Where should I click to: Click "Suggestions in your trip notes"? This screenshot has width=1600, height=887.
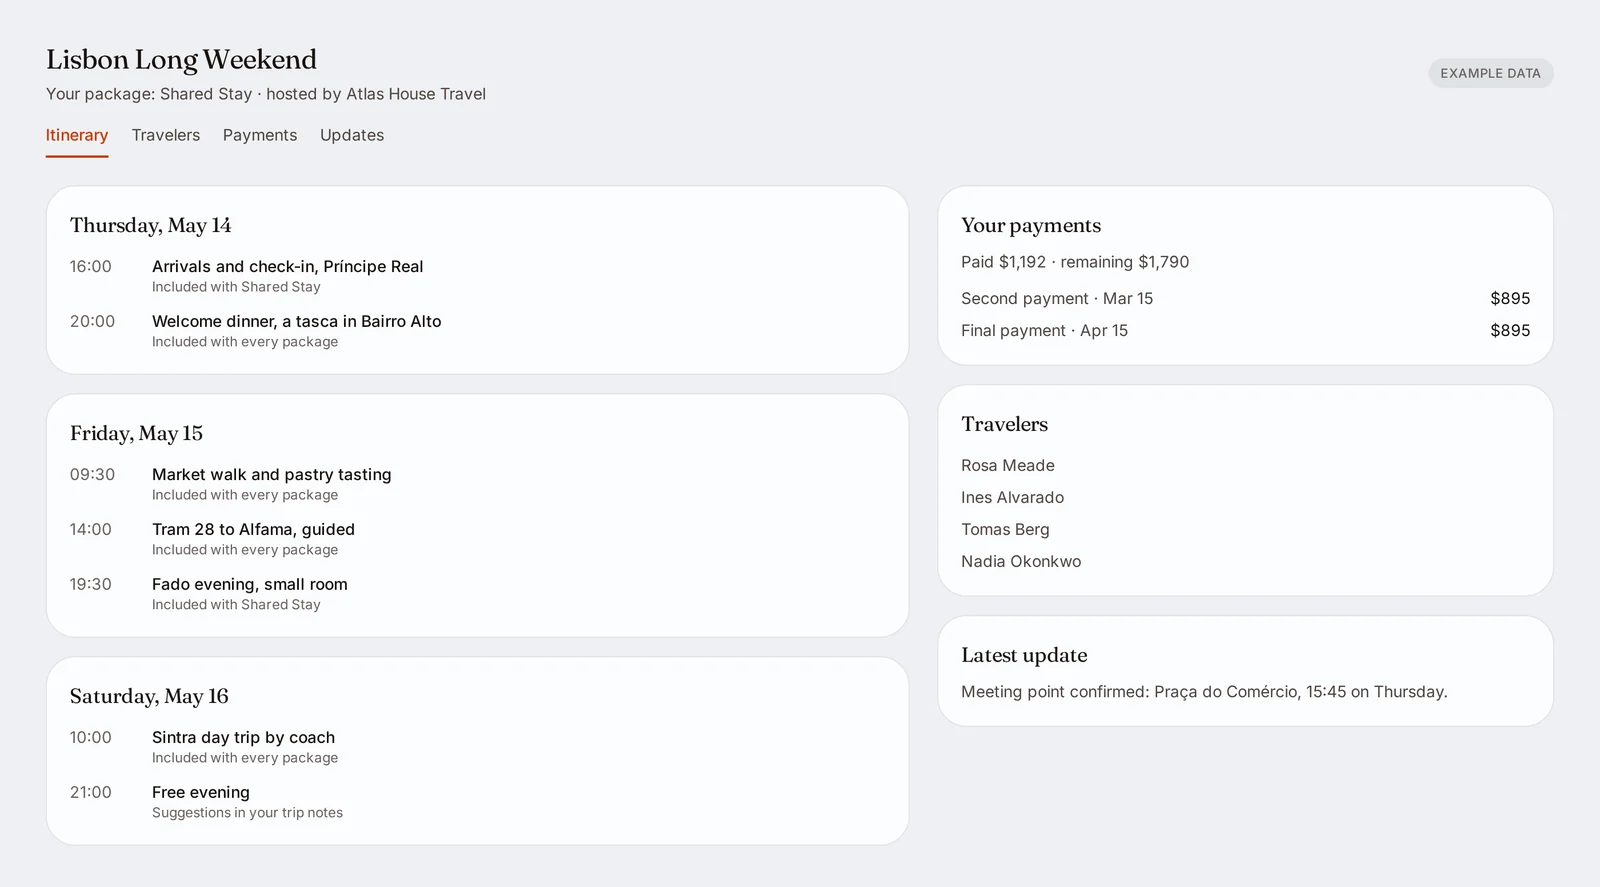pyautogui.click(x=247, y=813)
